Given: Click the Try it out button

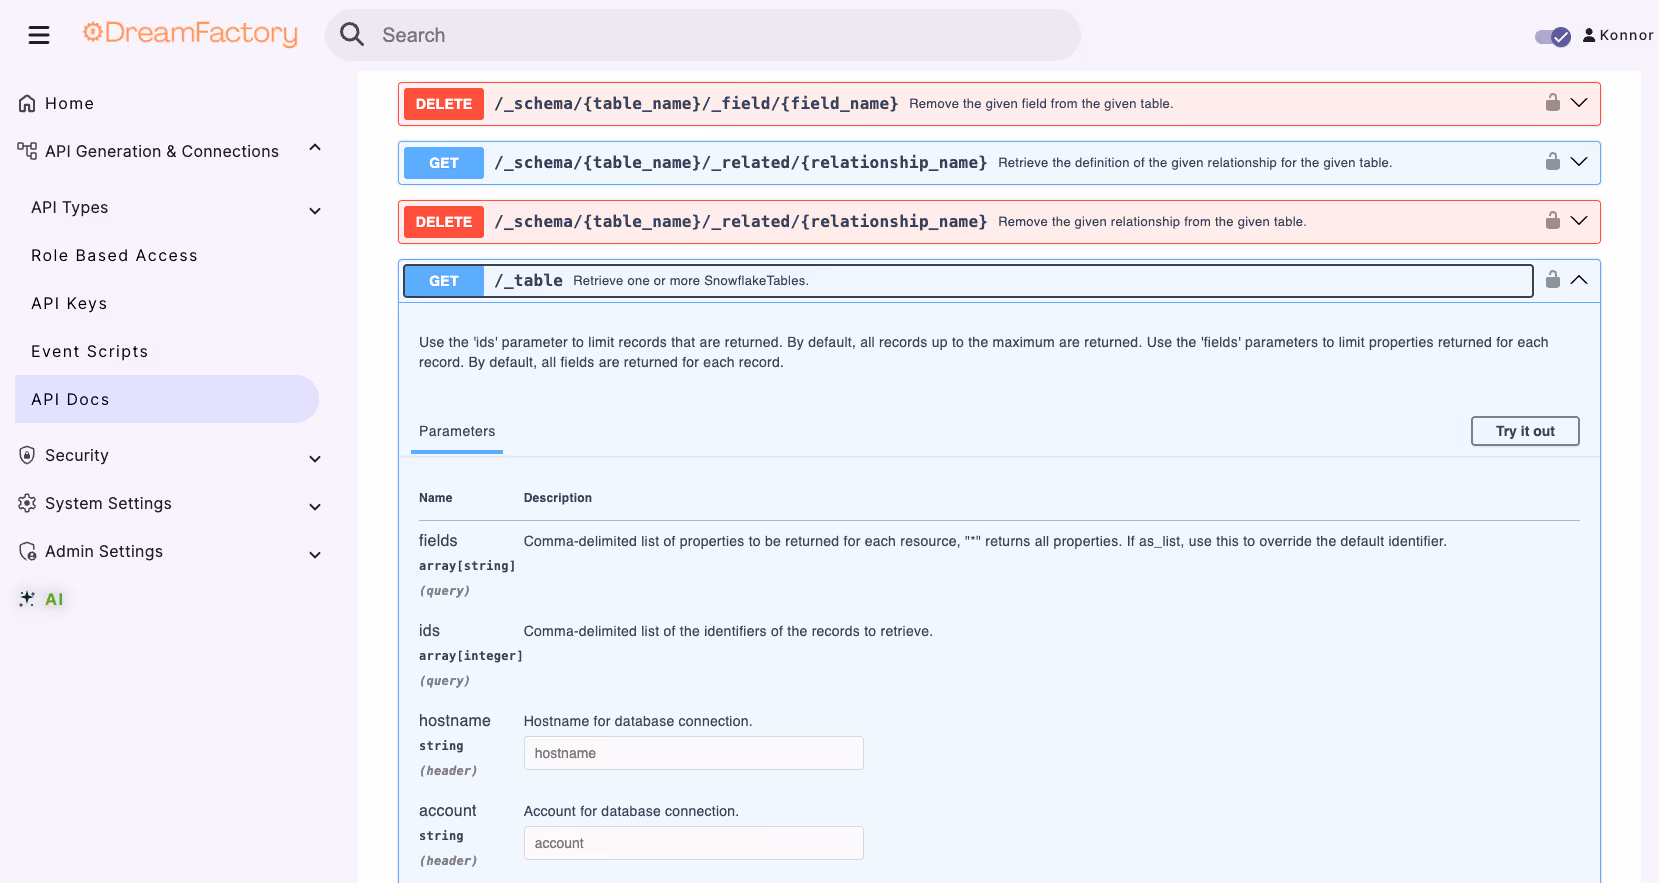Looking at the screenshot, I should click(1525, 431).
